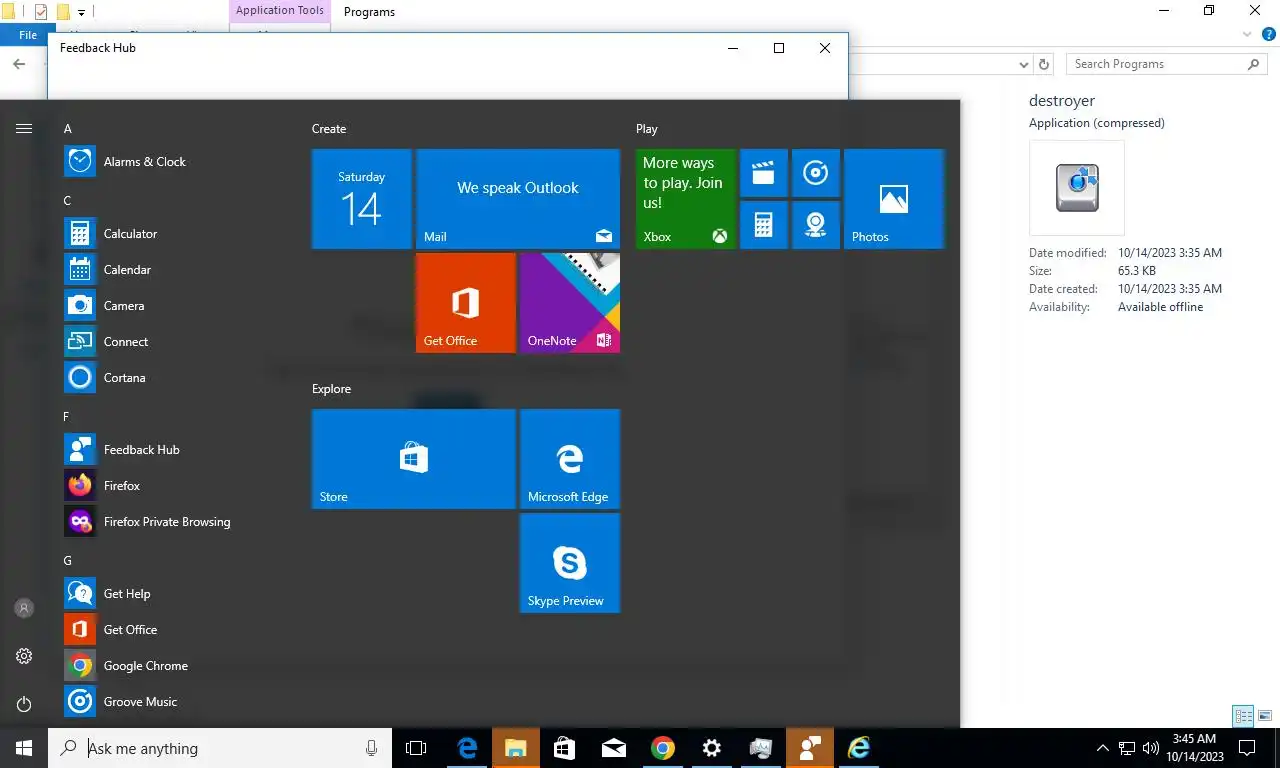The width and height of the screenshot is (1280, 768).
Task: Open the File tab in File Explorer
Action: point(28,35)
